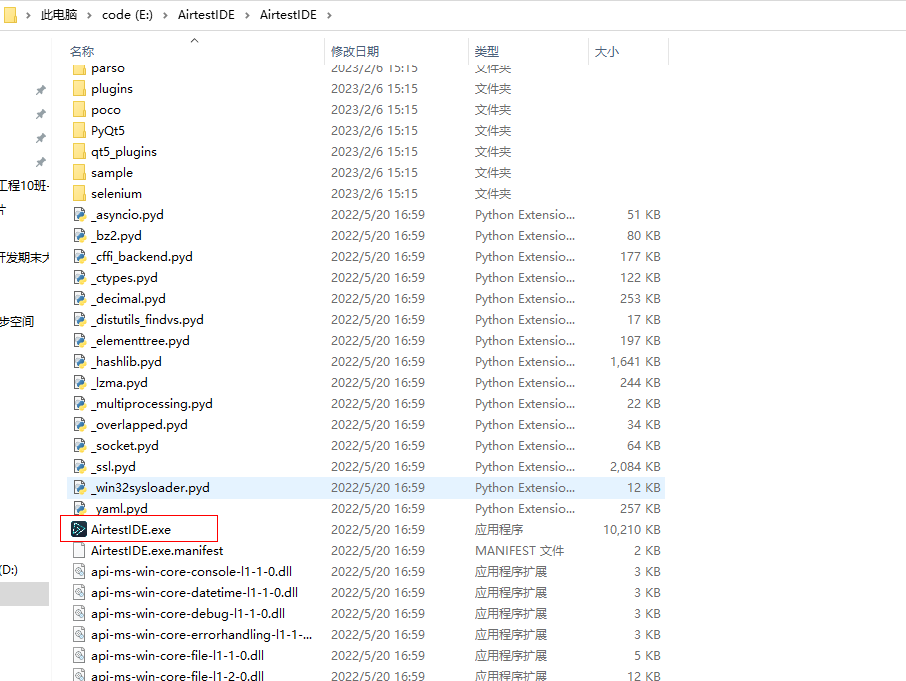The height and width of the screenshot is (681, 906).
Task: Click the 10,210 KB size value
Action: point(632,530)
